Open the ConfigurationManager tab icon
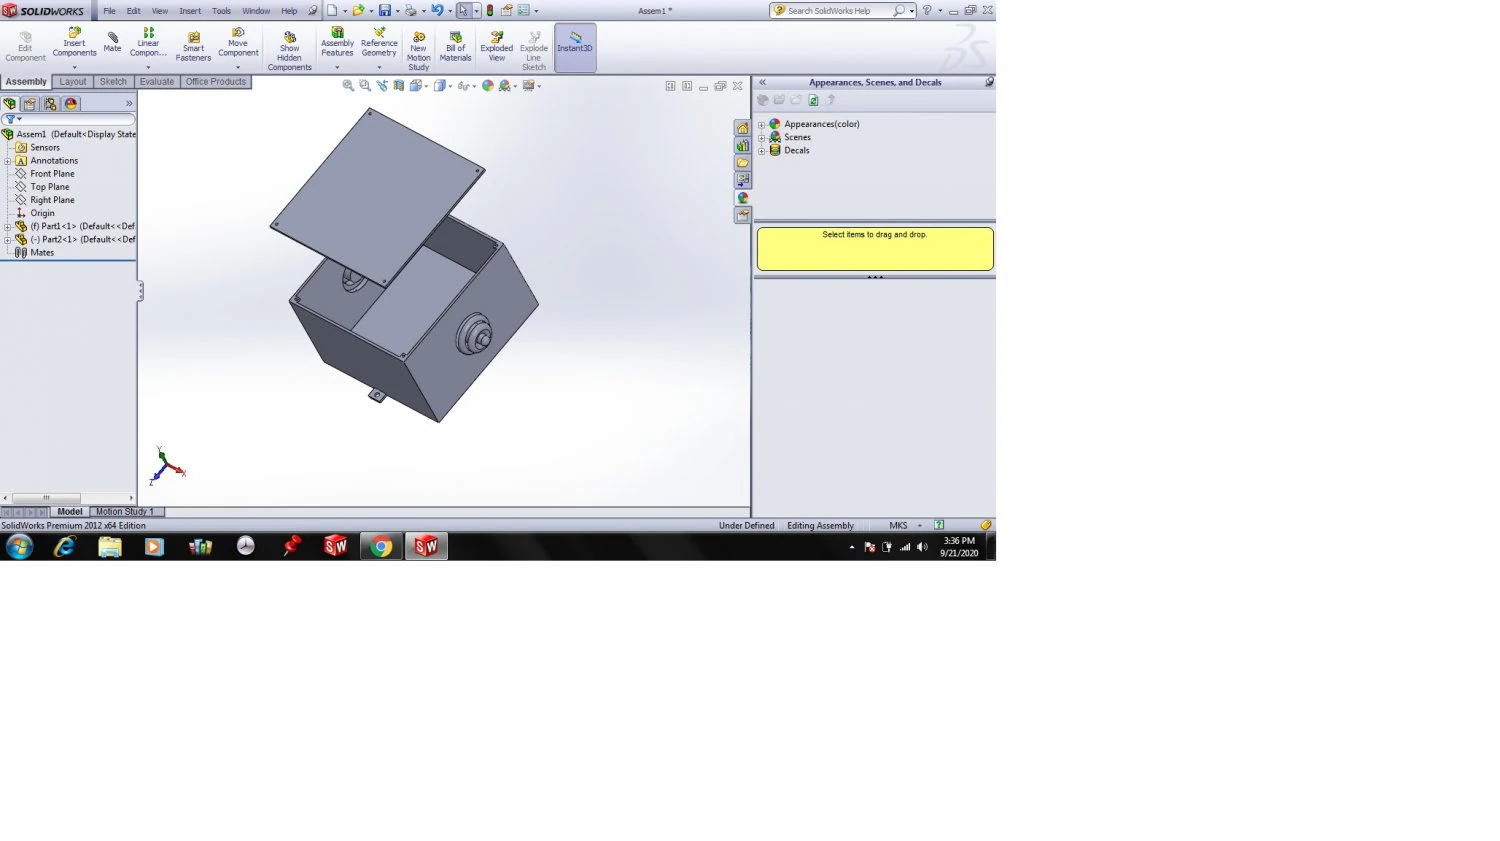 50,104
